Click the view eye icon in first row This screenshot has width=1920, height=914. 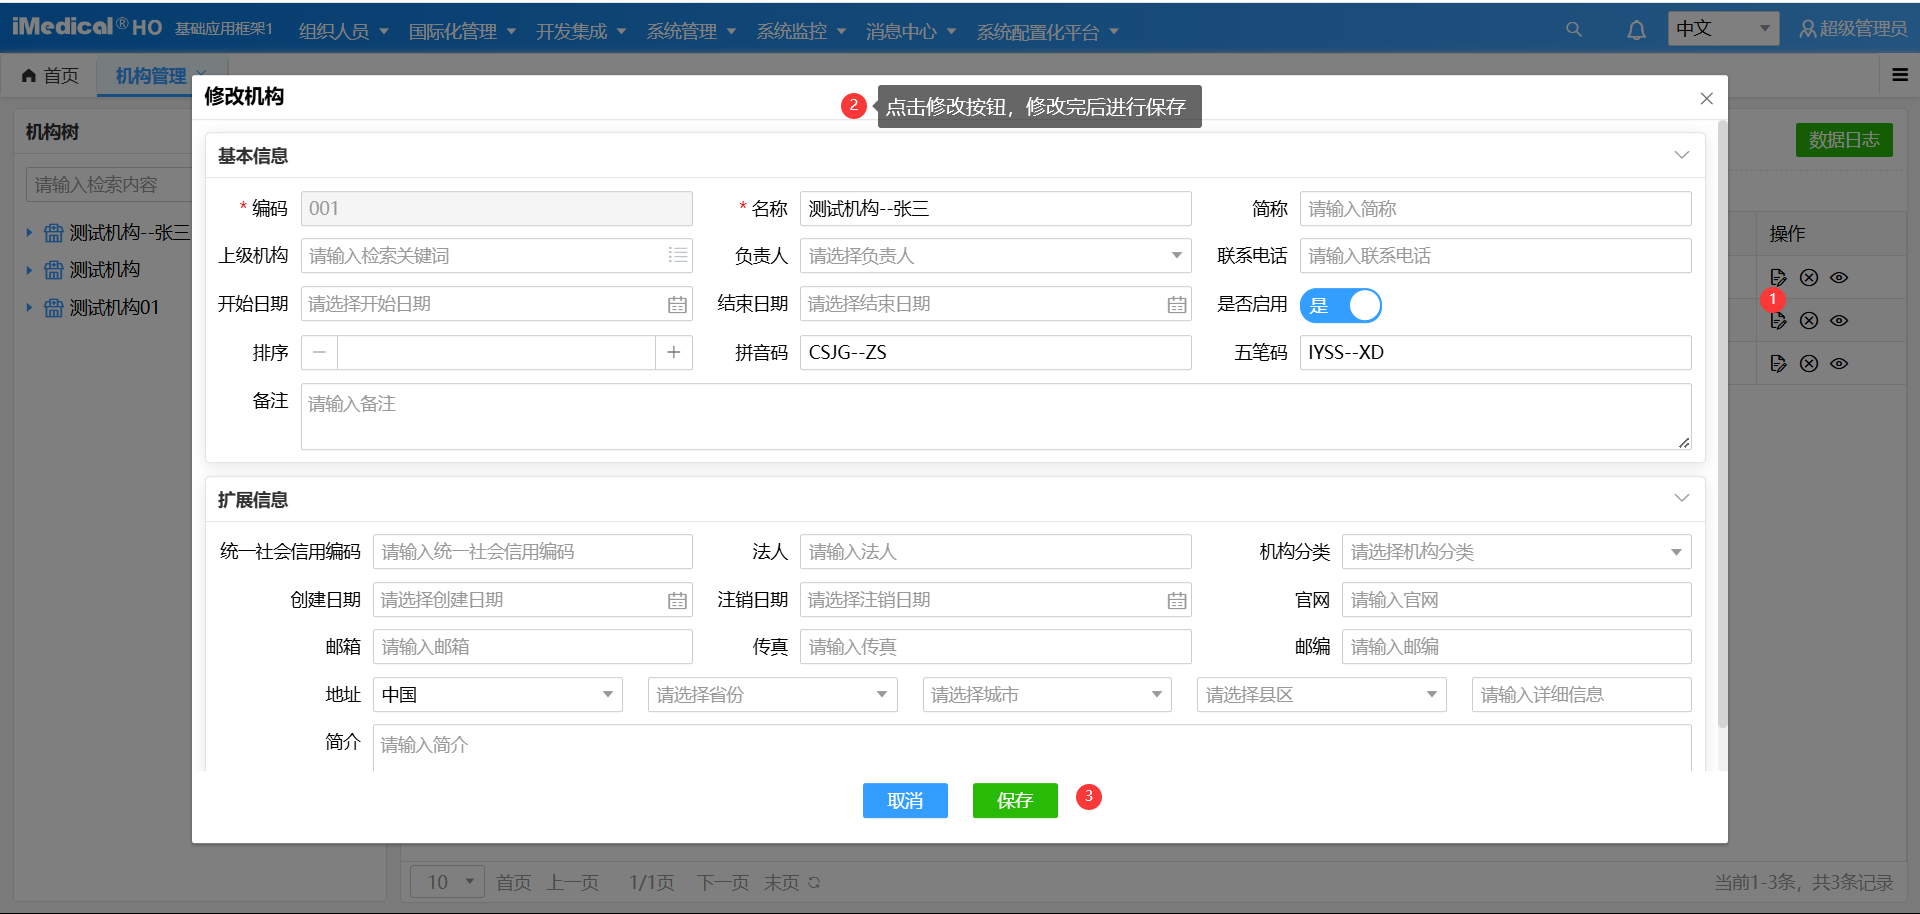click(x=1839, y=278)
